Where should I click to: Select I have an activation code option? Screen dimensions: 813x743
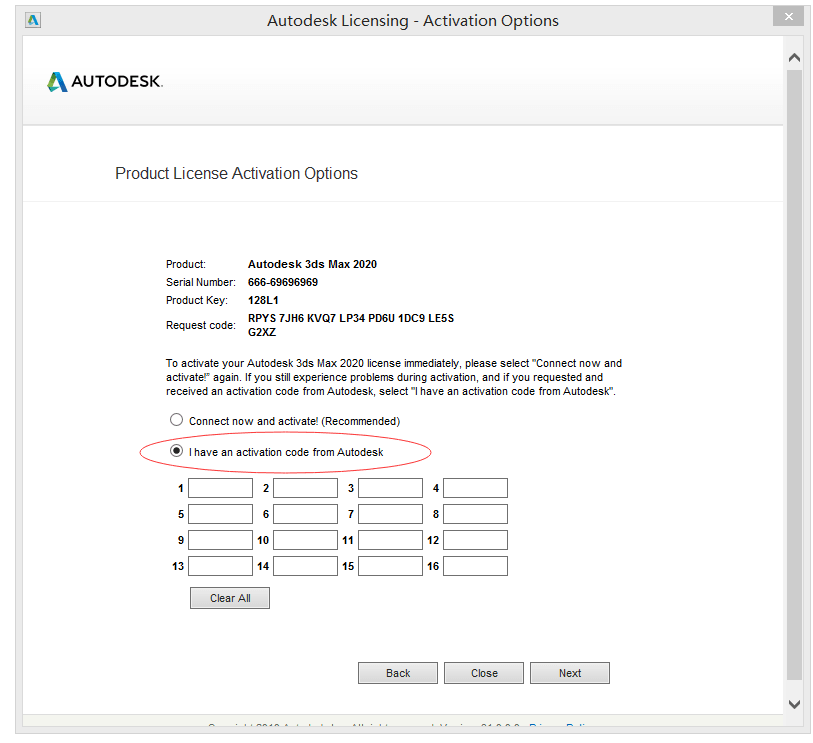click(176, 451)
